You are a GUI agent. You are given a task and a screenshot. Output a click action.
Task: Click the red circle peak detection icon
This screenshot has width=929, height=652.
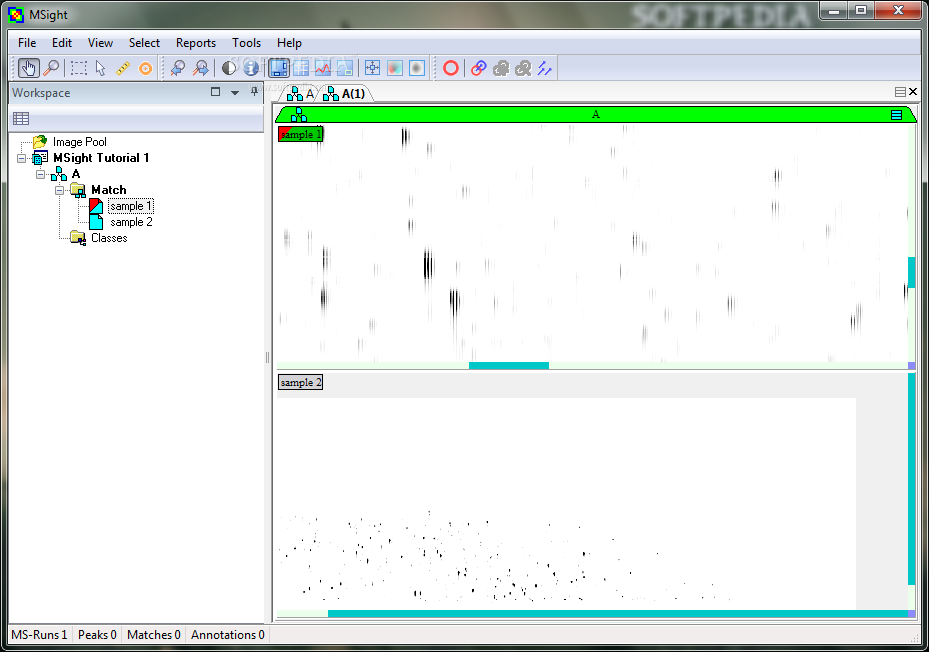tap(451, 68)
